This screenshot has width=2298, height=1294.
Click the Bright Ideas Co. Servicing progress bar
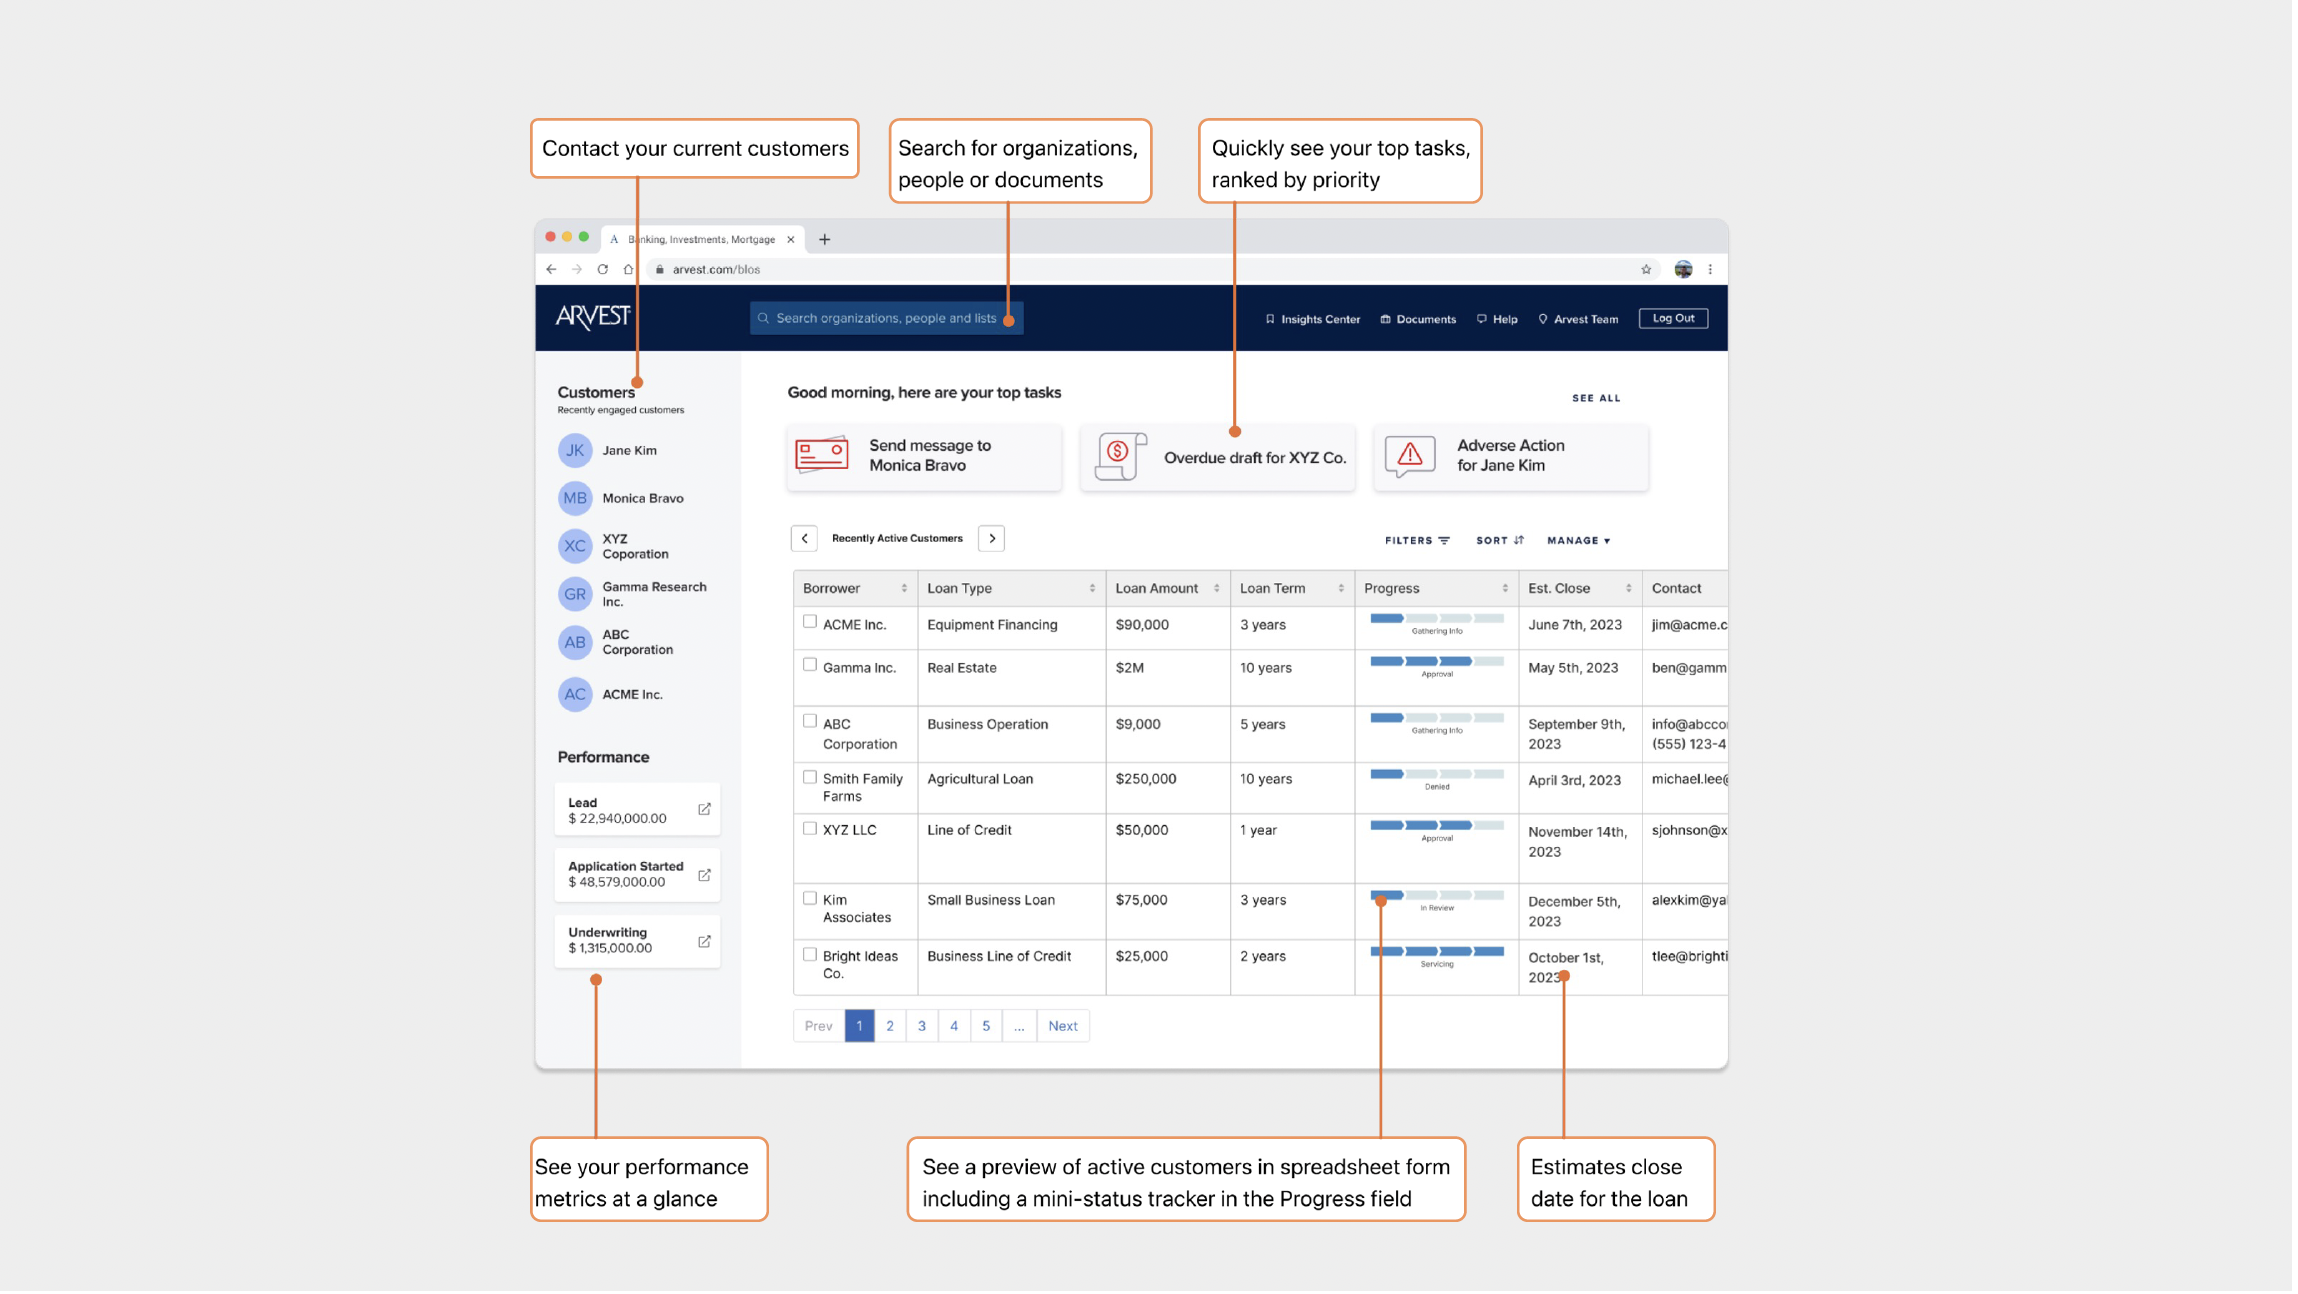(1437, 952)
